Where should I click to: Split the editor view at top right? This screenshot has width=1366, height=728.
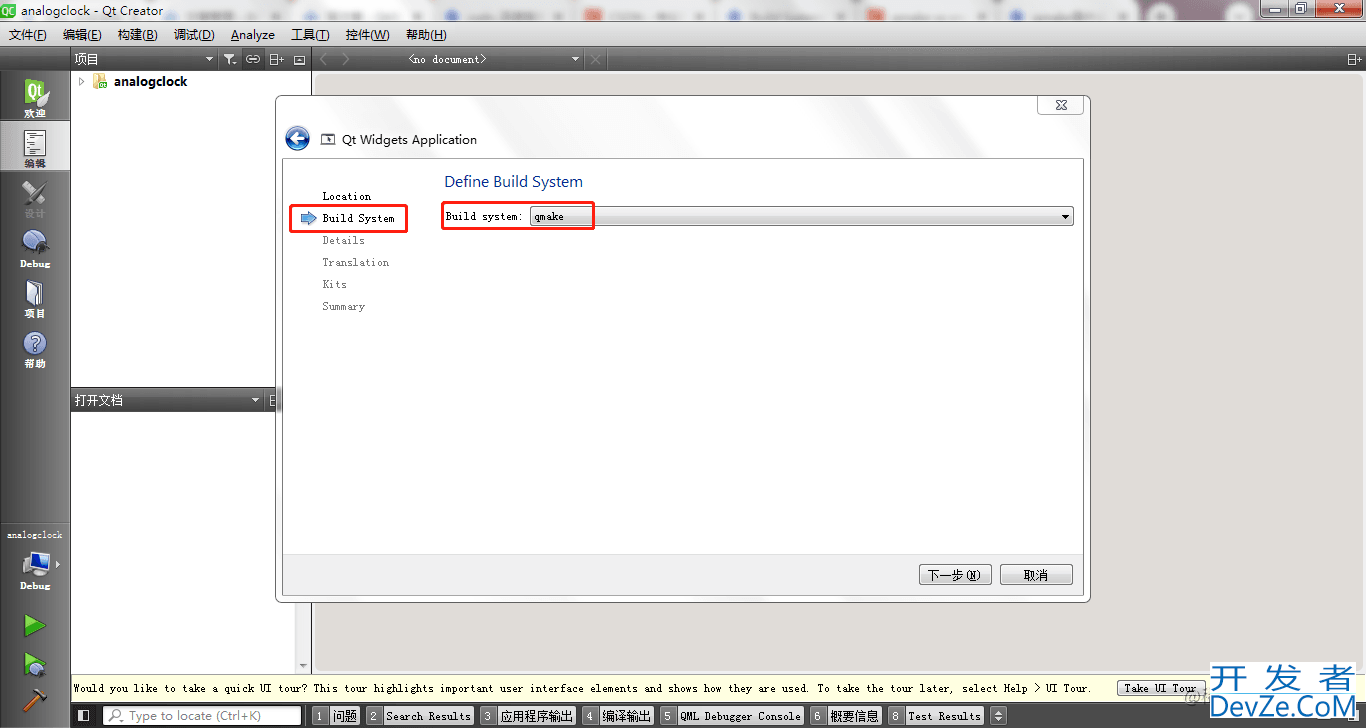[x=1354, y=59]
